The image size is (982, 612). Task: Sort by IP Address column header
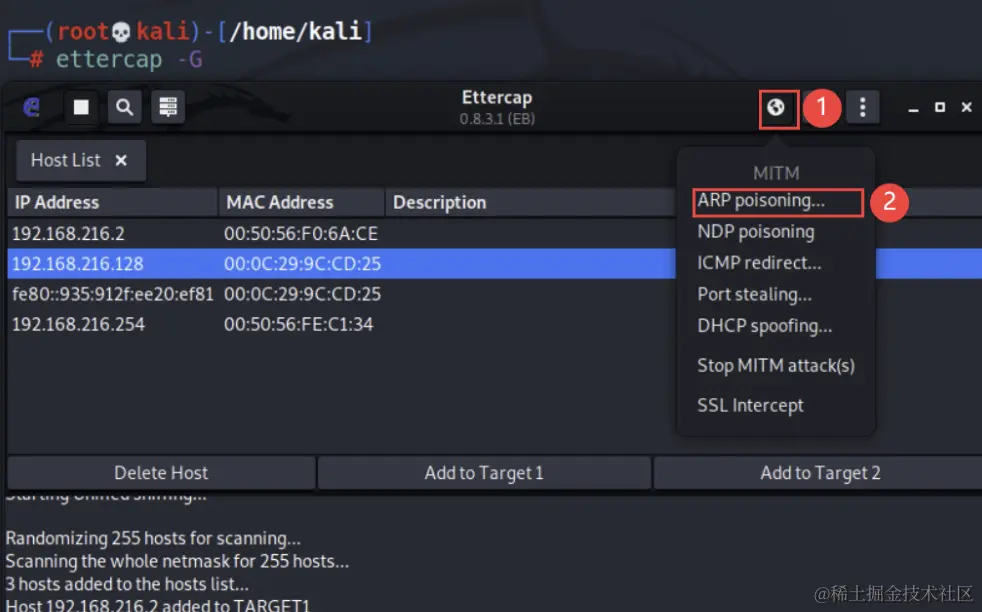[x=113, y=202]
